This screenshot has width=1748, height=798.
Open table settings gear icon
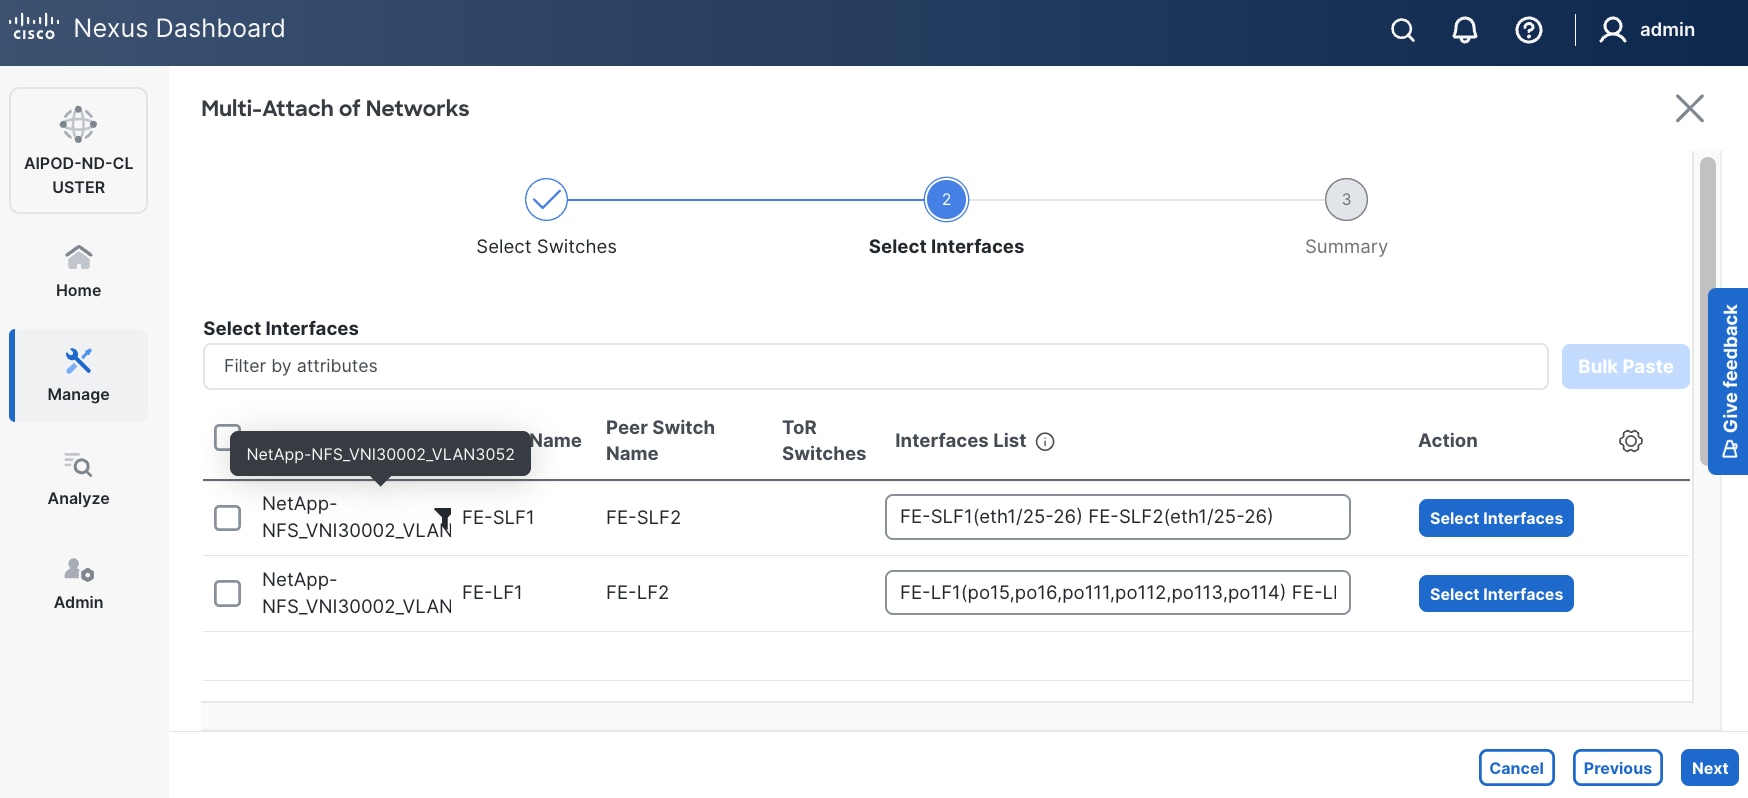tap(1631, 441)
